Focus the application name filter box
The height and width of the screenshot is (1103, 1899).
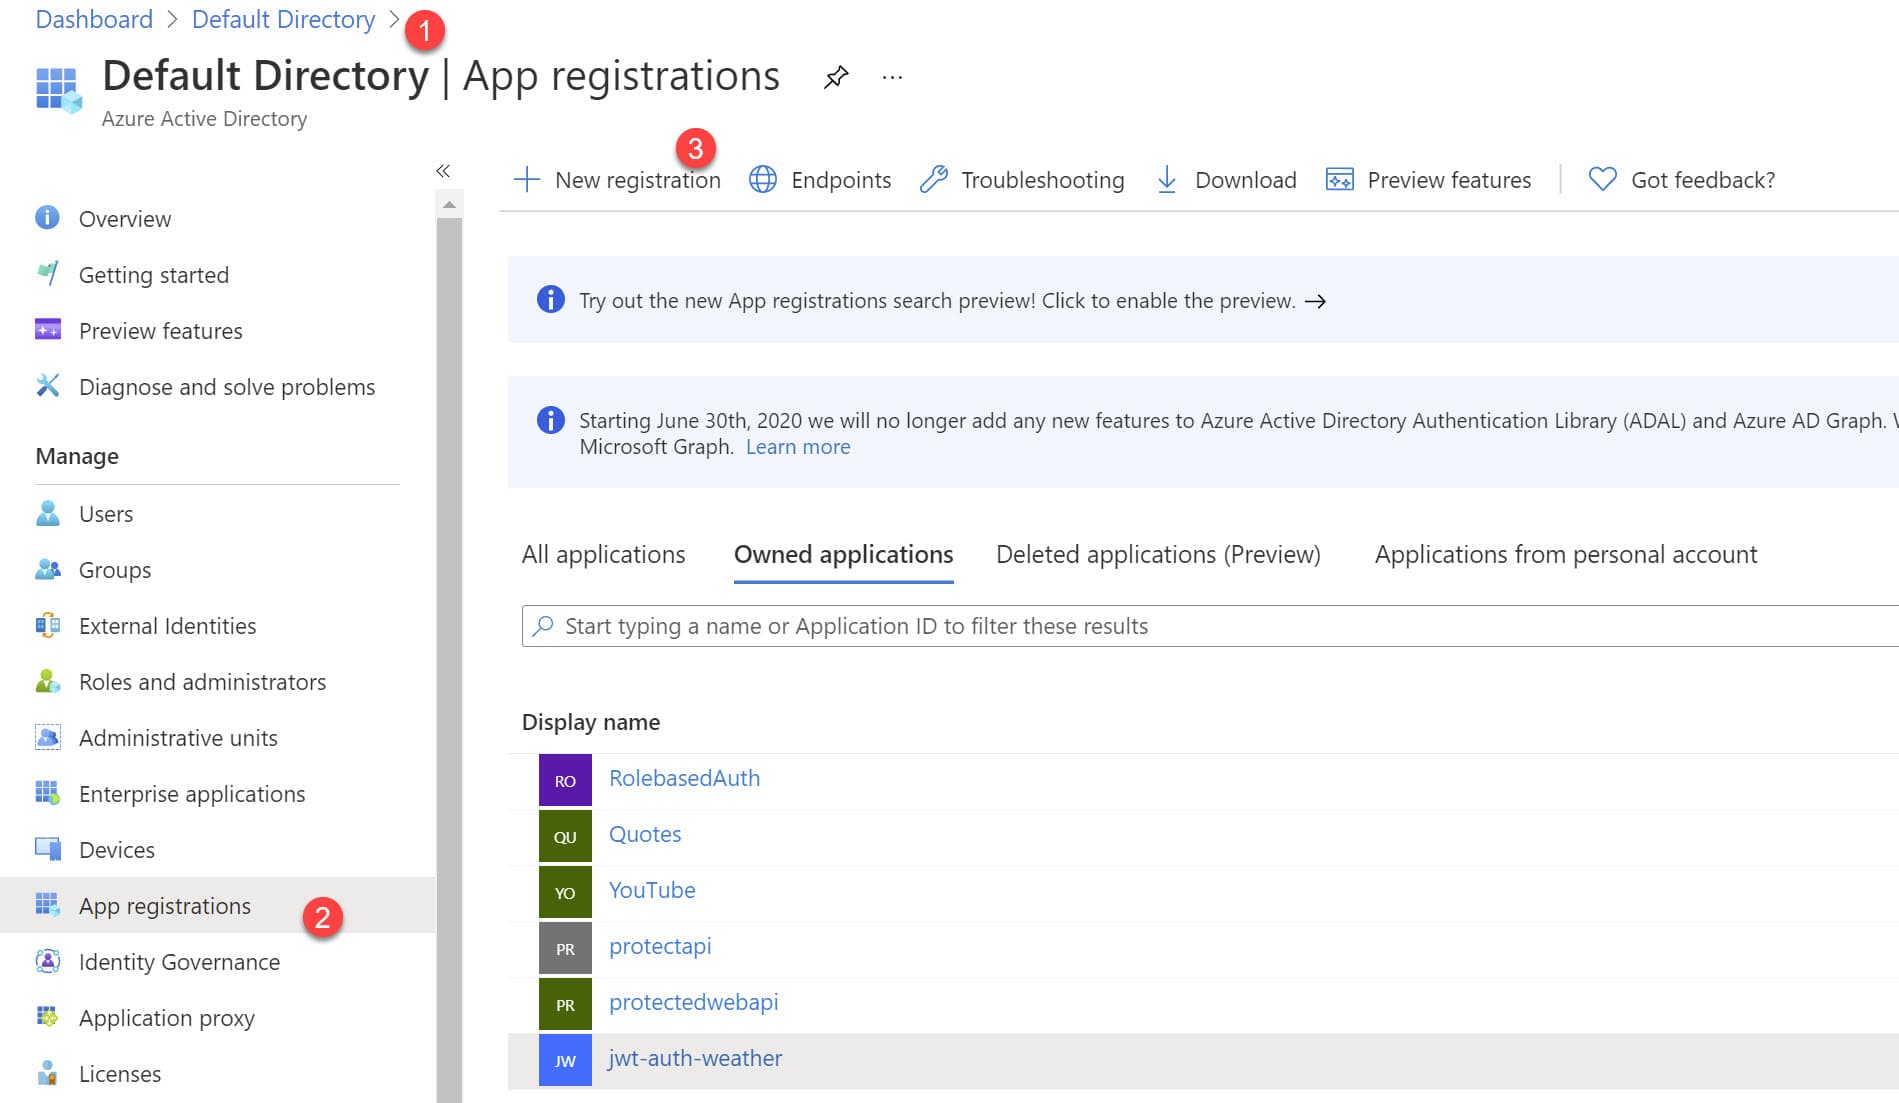1210,626
